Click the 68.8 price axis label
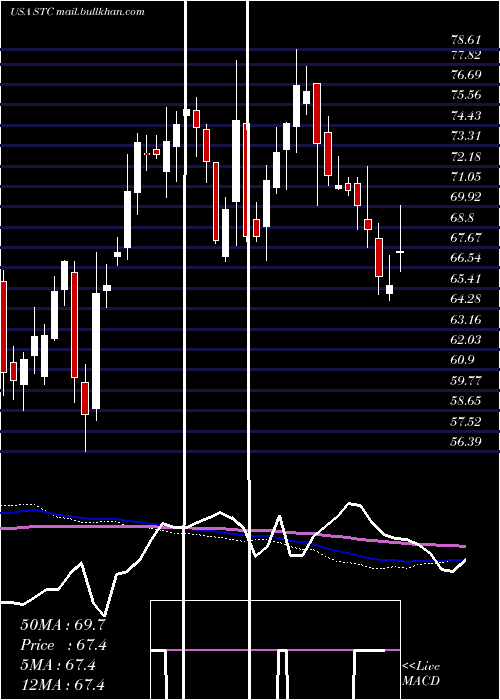Viewport: 500px width, 700px height. click(x=462, y=218)
